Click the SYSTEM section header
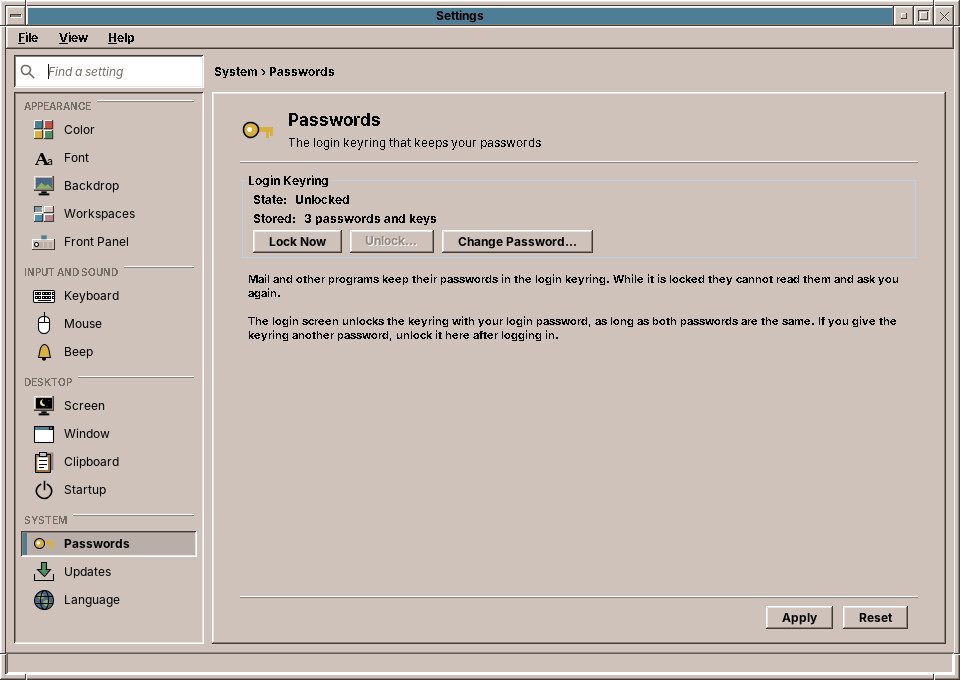Screen dimensions: 960x680 click(46, 520)
